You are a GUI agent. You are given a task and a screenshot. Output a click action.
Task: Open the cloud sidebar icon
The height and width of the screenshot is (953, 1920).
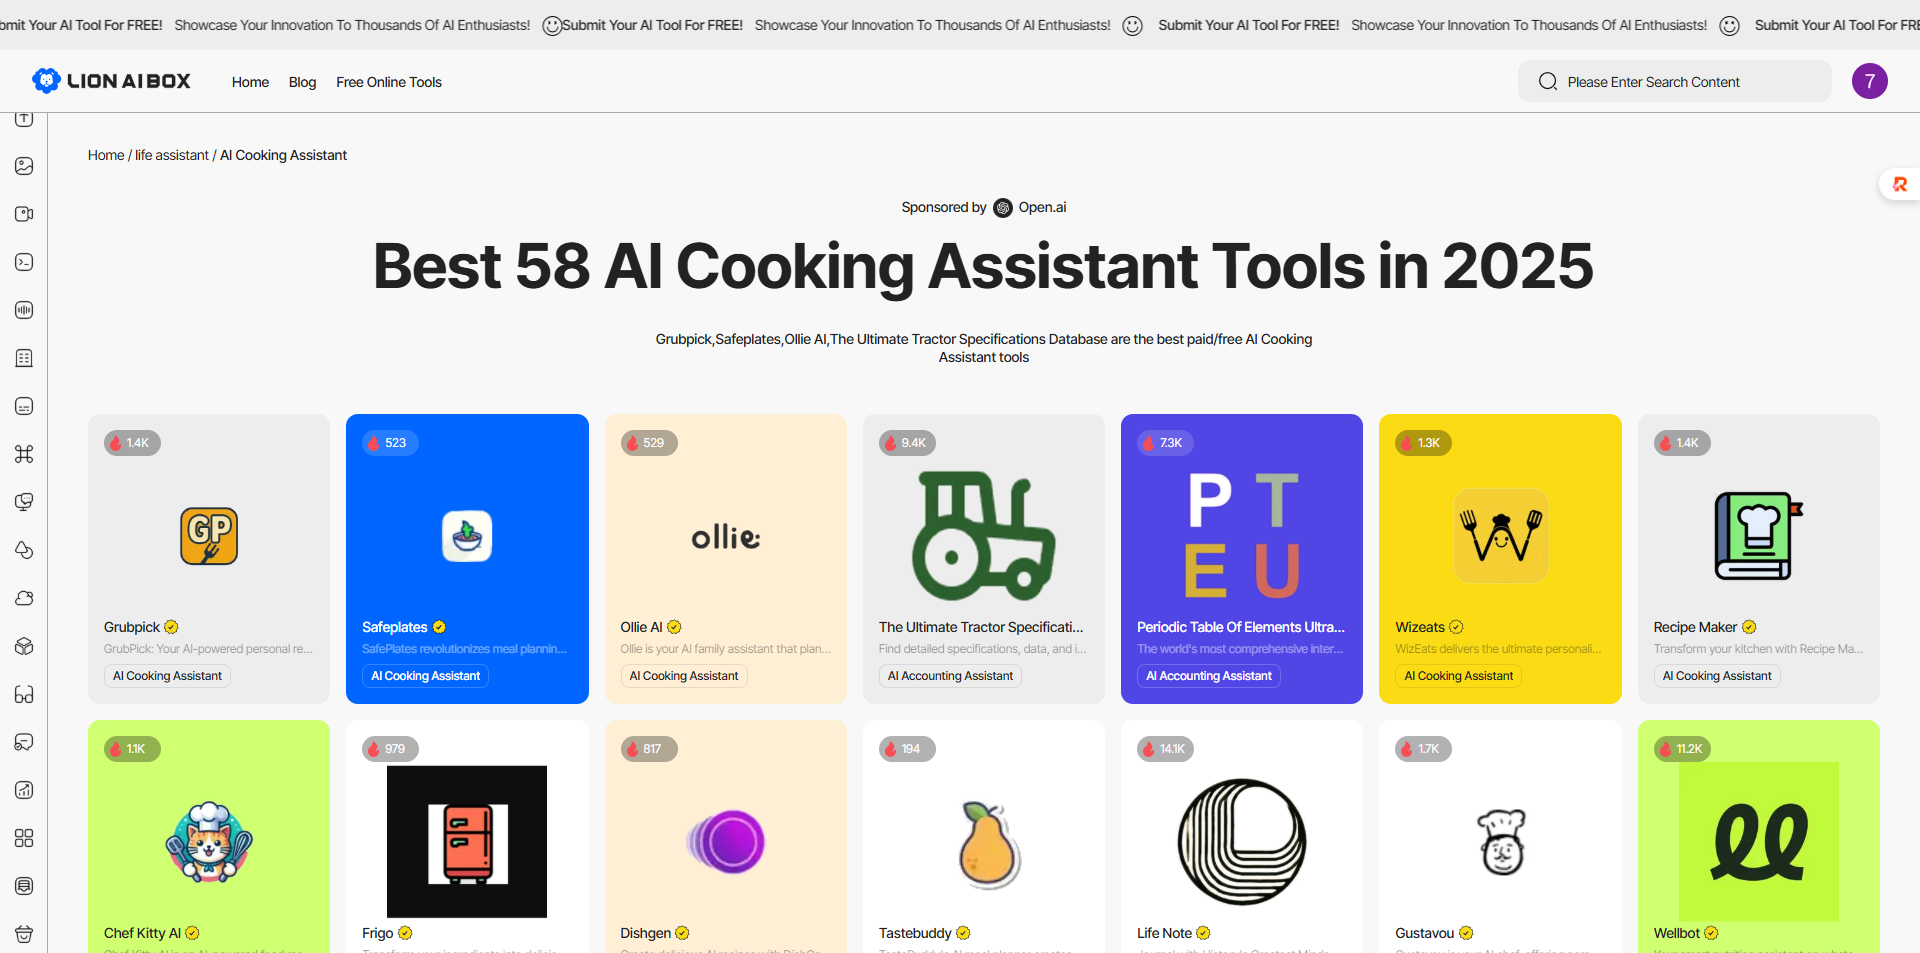[24, 598]
